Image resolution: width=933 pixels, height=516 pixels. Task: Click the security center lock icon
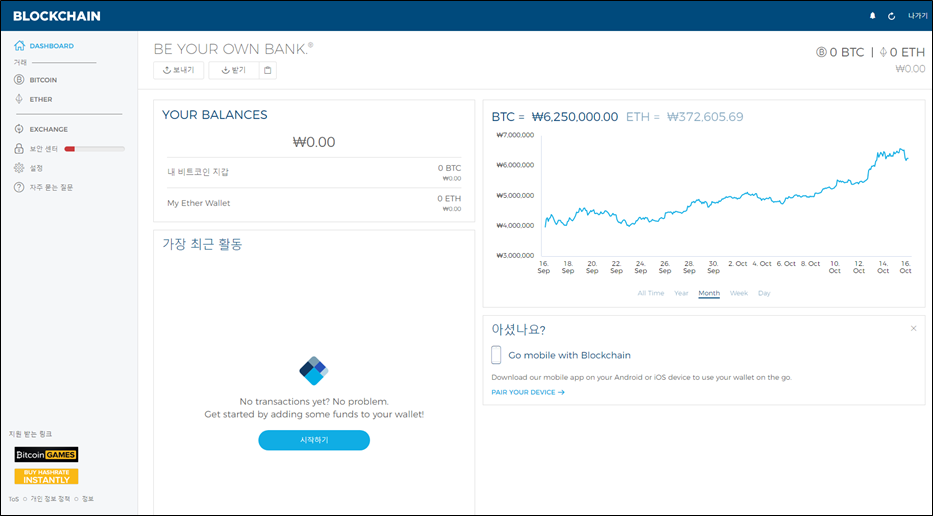pyautogui.click(x=19, y=149)
